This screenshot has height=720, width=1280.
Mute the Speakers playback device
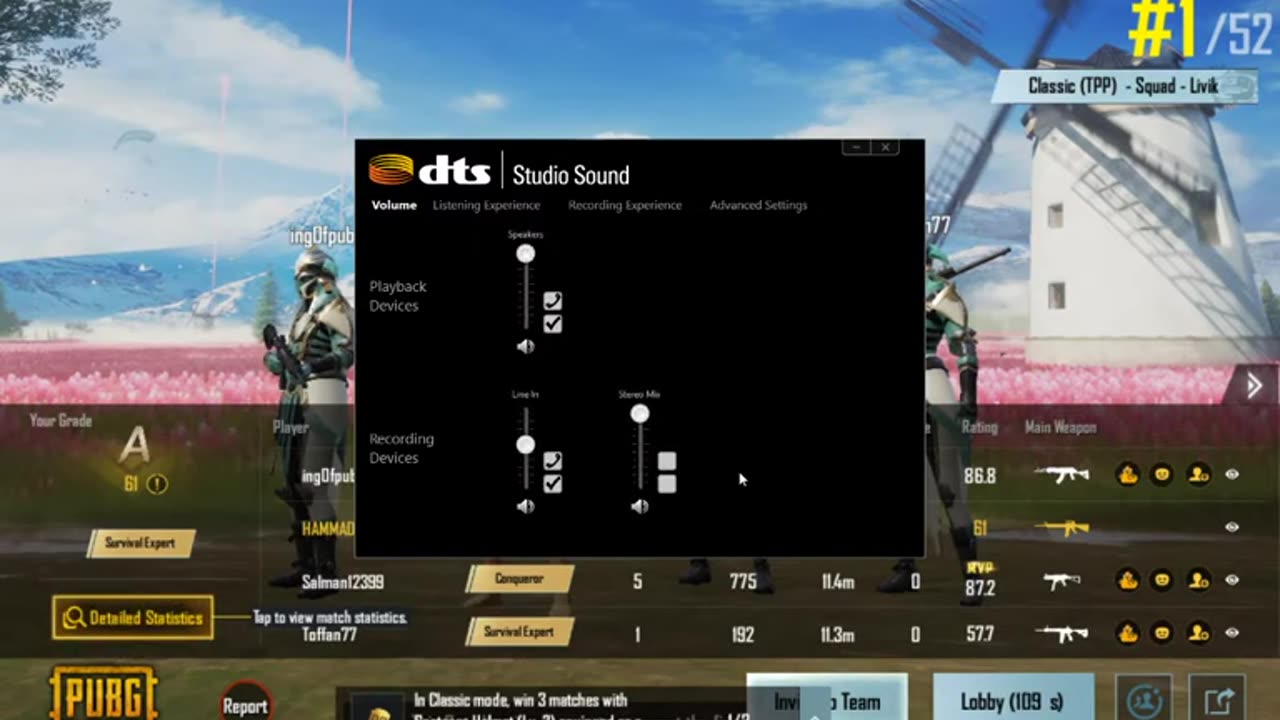(x=526, y=347)
